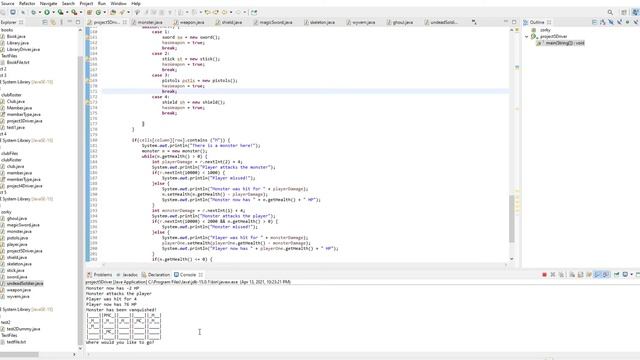Click Remove Launch icon in Console toolbar
The width and height of the screenshot is (640, 360).
click(x=553, y=275)
